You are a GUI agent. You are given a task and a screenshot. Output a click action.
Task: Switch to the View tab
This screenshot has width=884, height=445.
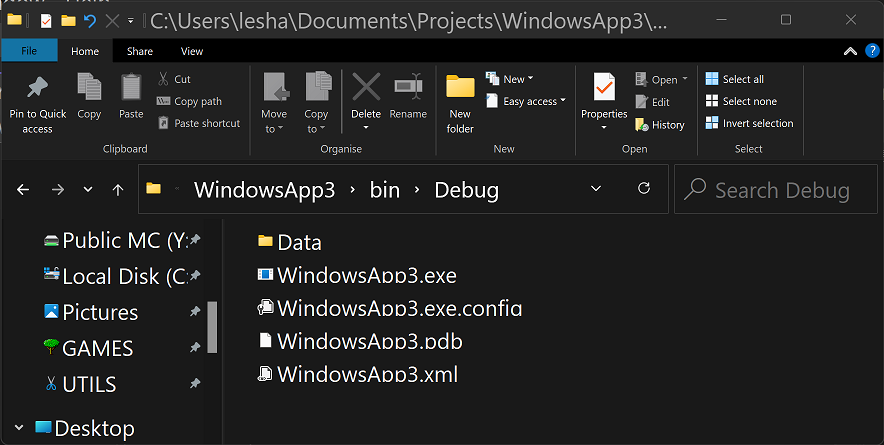[192, 51]
